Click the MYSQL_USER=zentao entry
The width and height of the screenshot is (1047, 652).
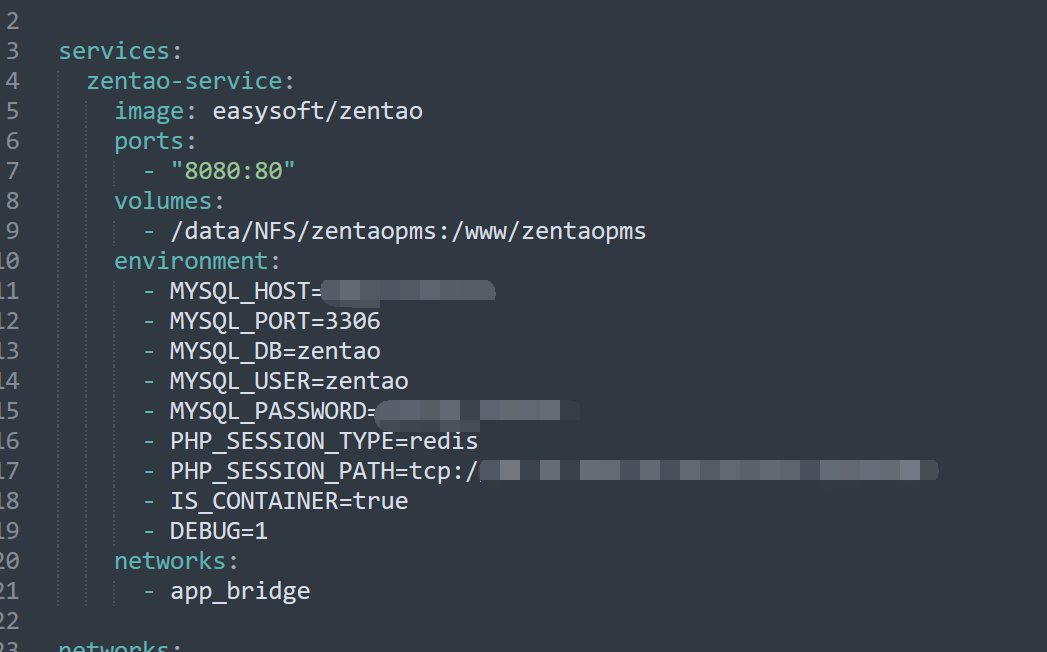(289, 381)
